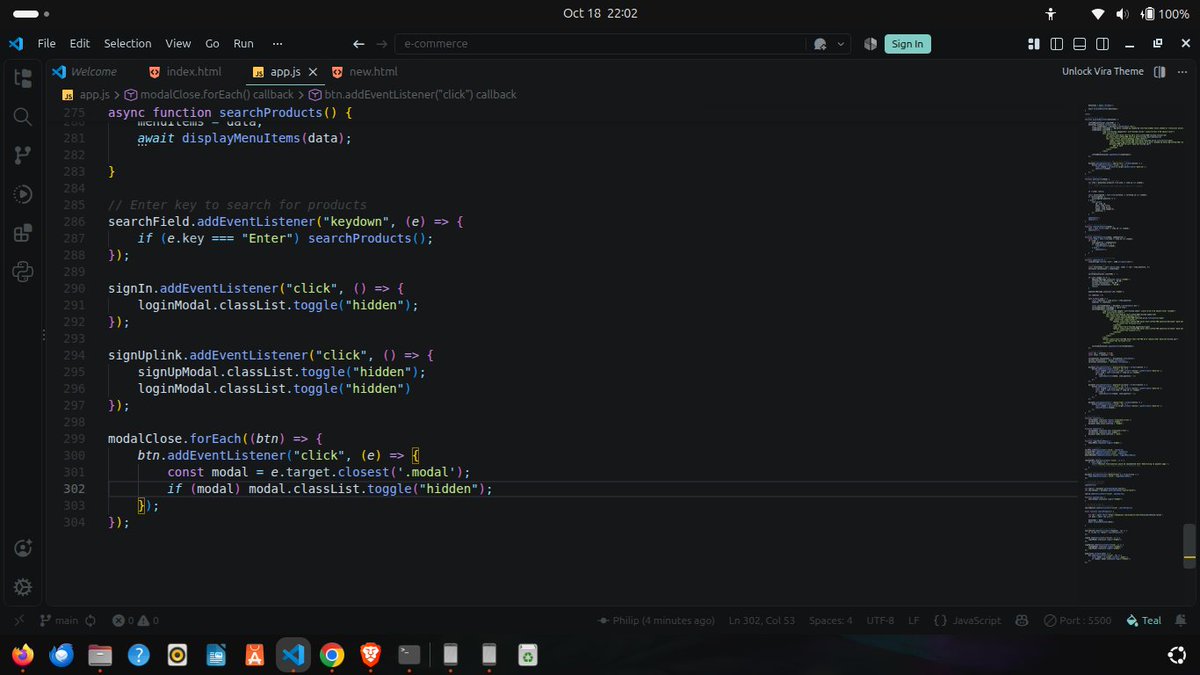Screen dimensions: 1200x675
Task: Change UTF-8 file encoding
Action: coord(880,620)
